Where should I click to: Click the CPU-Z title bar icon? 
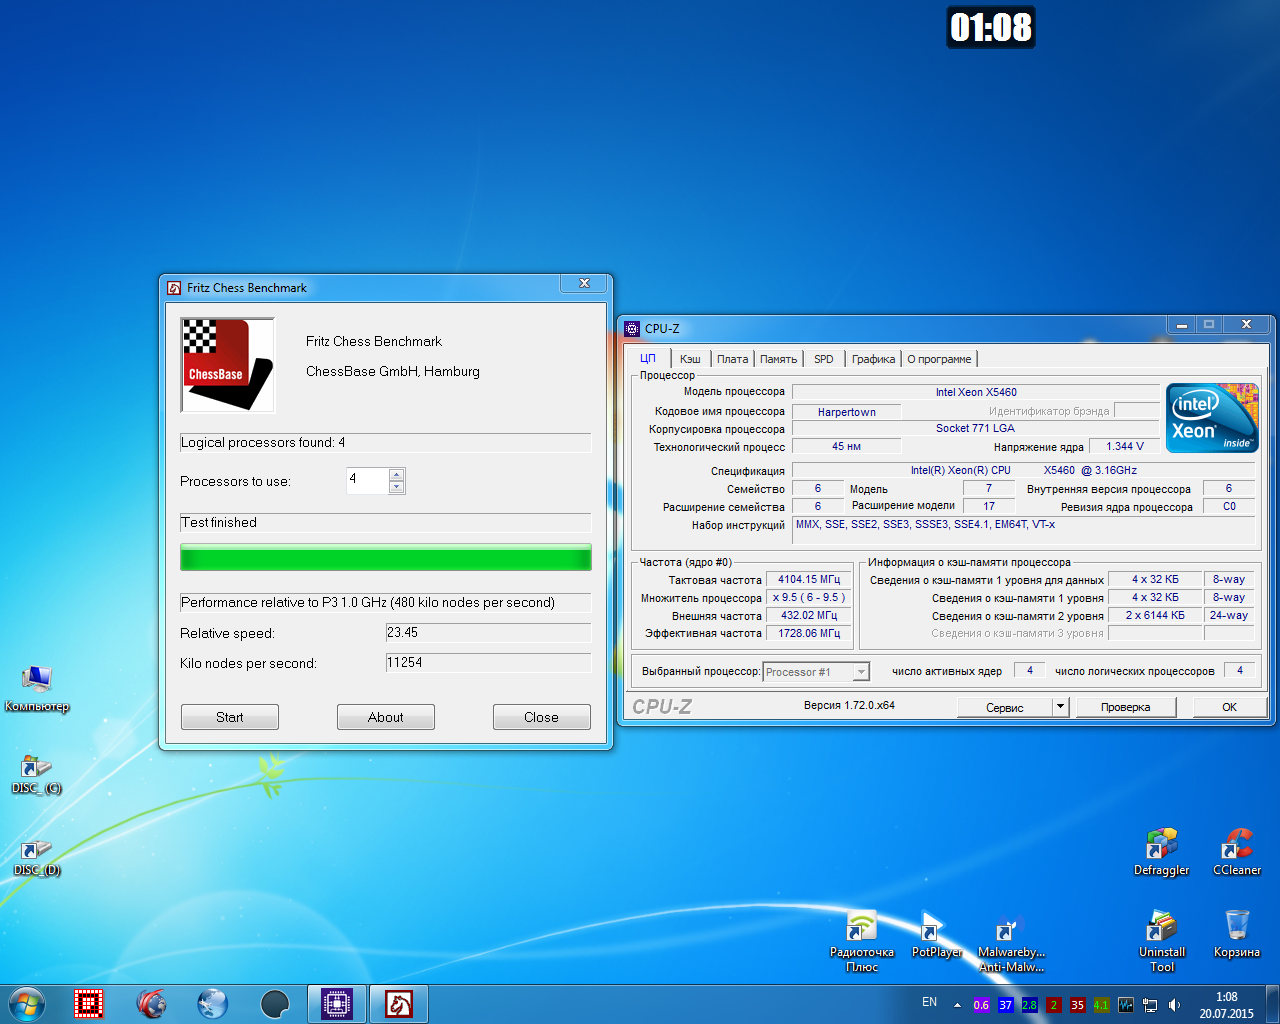point(632,328)
